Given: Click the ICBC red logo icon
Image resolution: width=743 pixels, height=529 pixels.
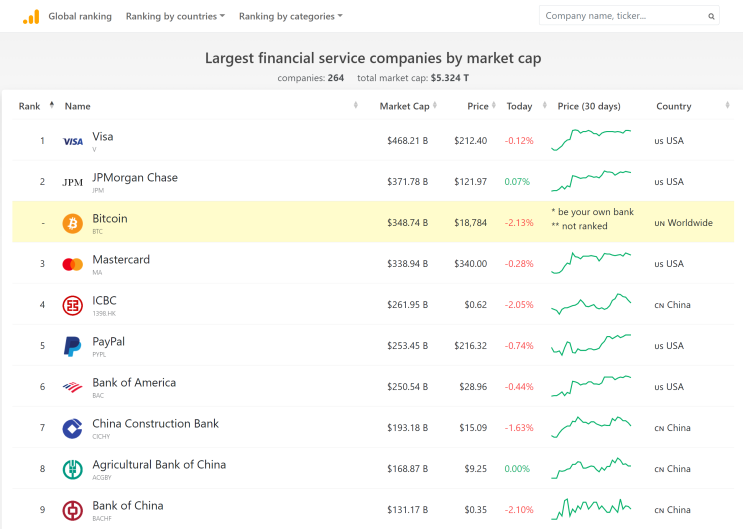Looking at the screenshot, I should tap(72, 305).
